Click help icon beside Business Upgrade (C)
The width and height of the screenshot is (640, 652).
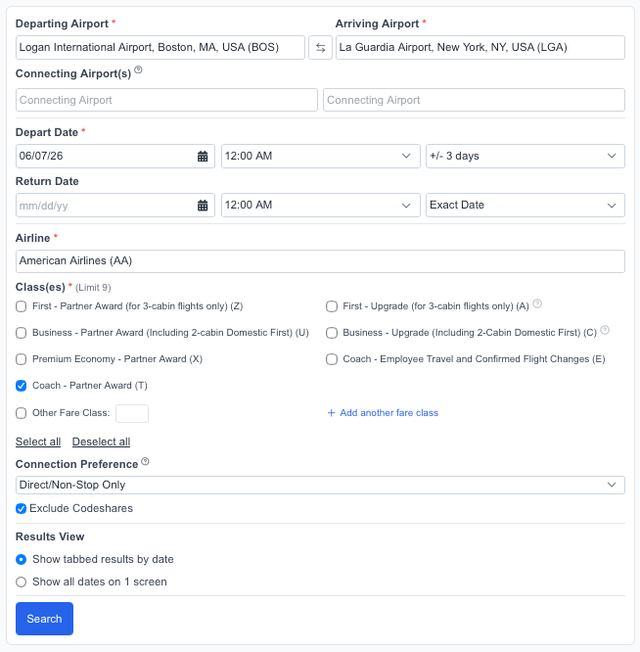(x=605, y=330)
